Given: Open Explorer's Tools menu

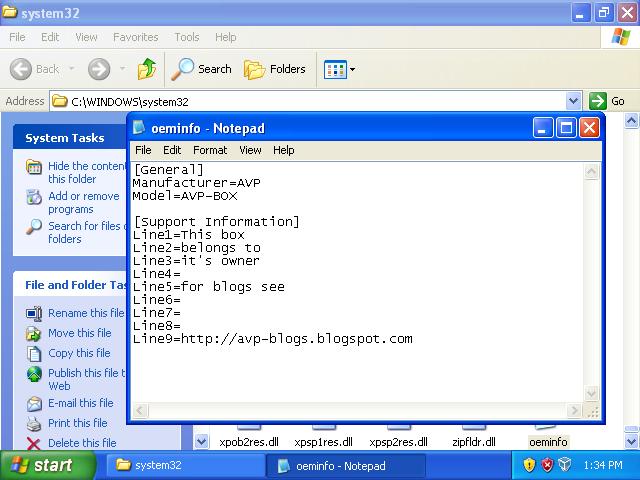Looking at the screenshot, I should click(187, 37).
